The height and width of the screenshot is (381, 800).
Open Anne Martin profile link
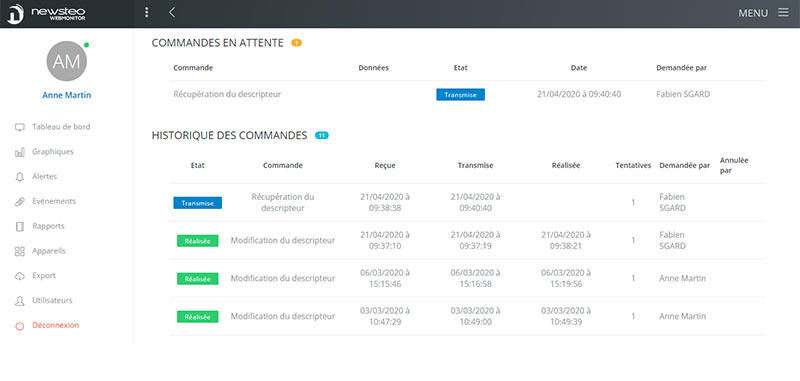coord(67,95)
